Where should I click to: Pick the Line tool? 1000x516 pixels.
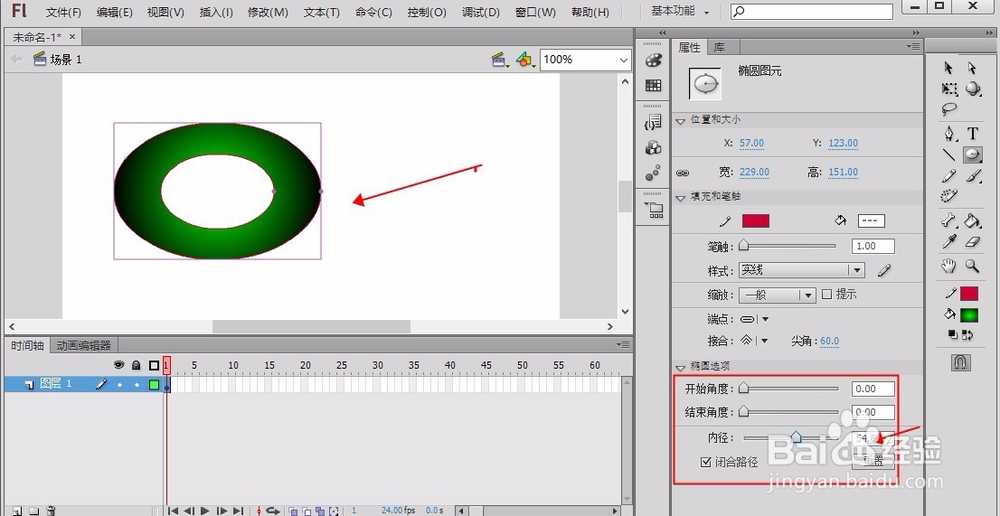(x=949, y=154)
